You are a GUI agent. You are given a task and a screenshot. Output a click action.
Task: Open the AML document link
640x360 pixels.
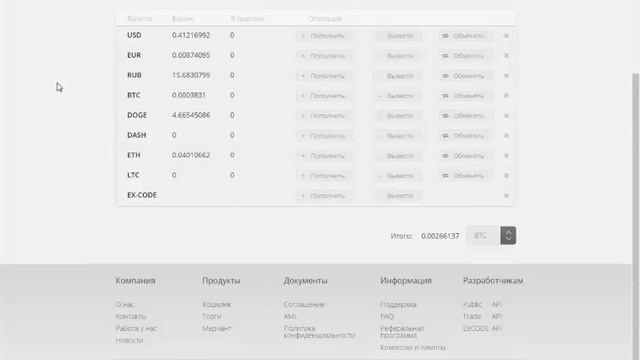point(290,316)
